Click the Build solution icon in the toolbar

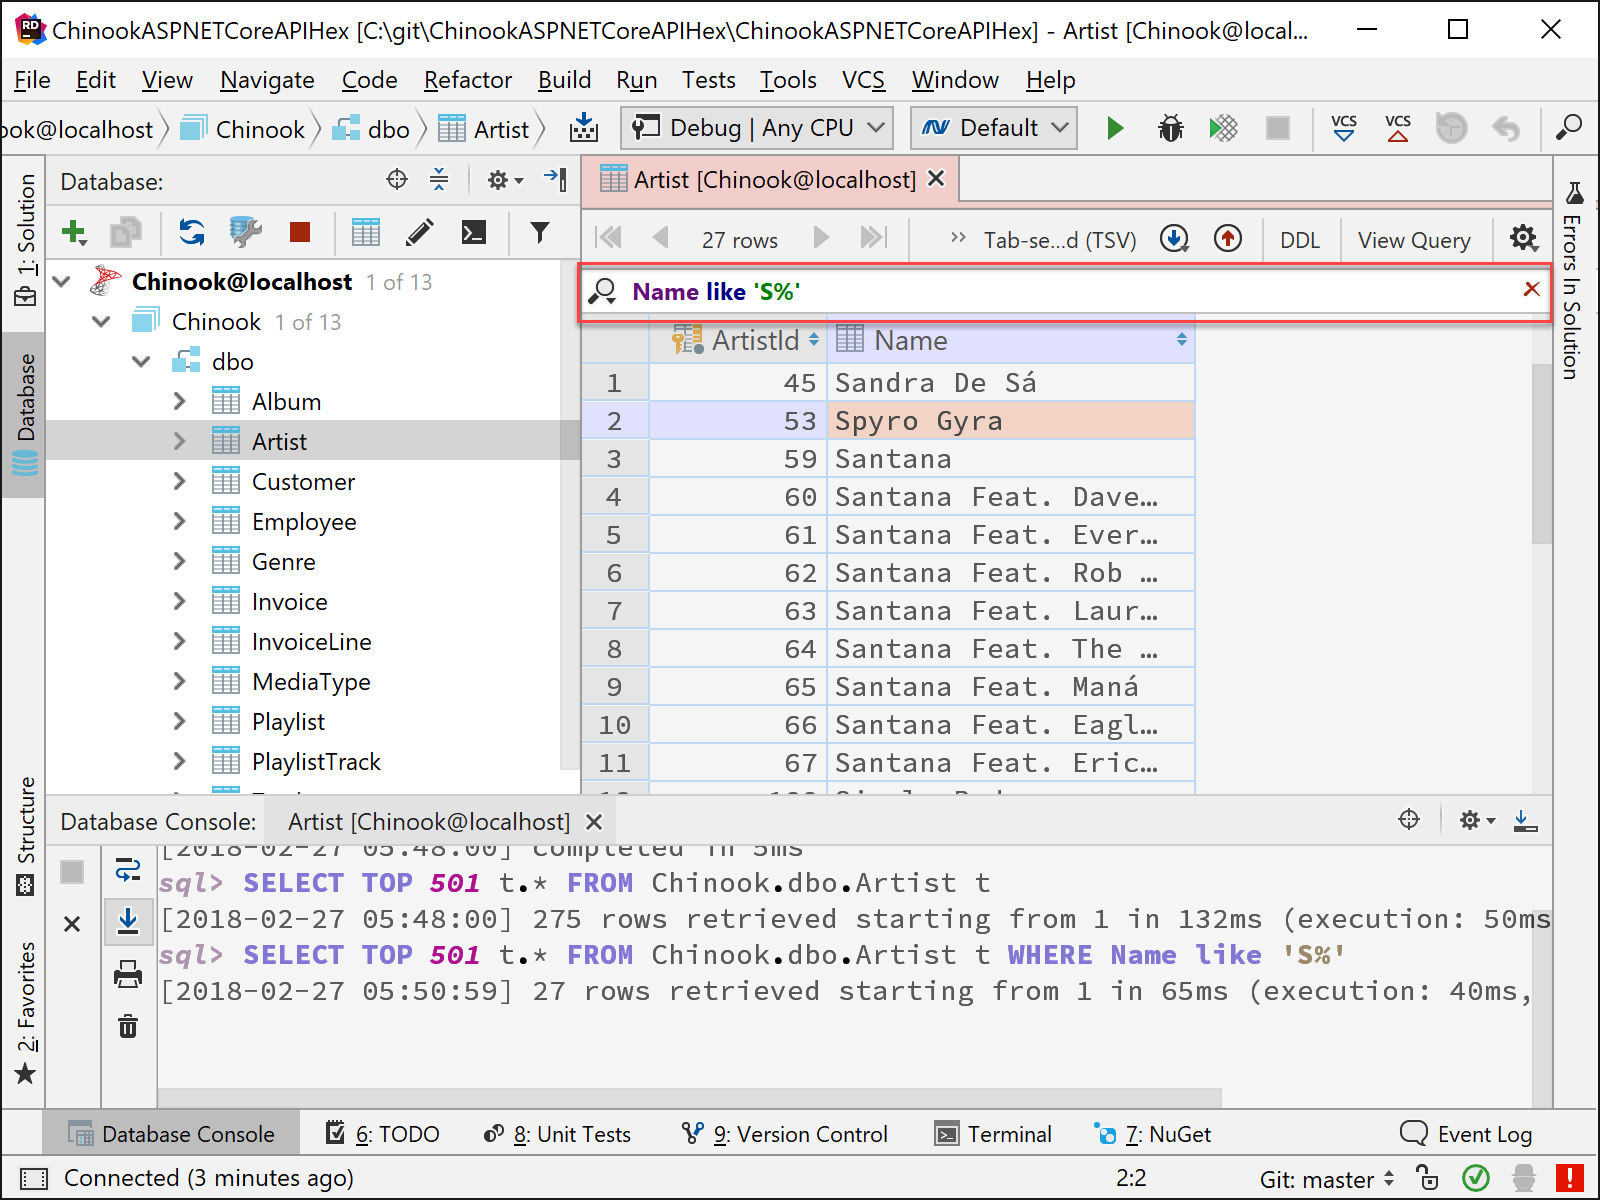pos(584,128)
